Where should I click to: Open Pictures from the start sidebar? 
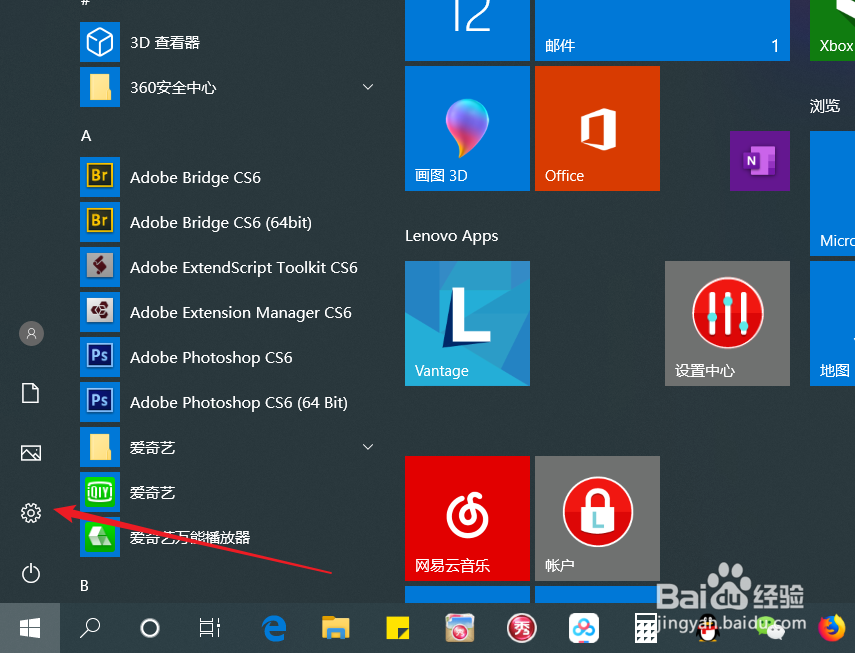(x=31, y=453)
